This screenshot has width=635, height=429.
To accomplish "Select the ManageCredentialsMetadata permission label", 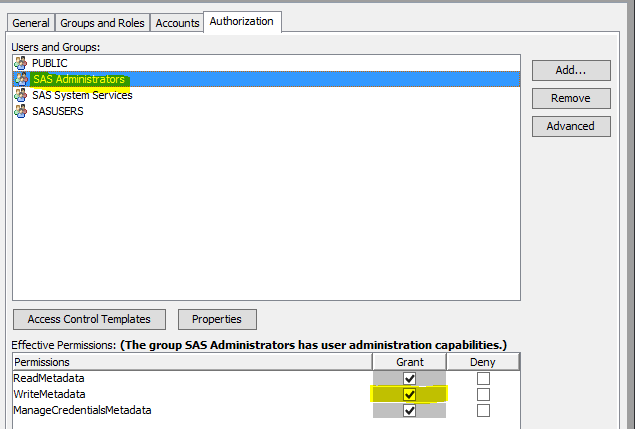I will [x=82, y=410].
